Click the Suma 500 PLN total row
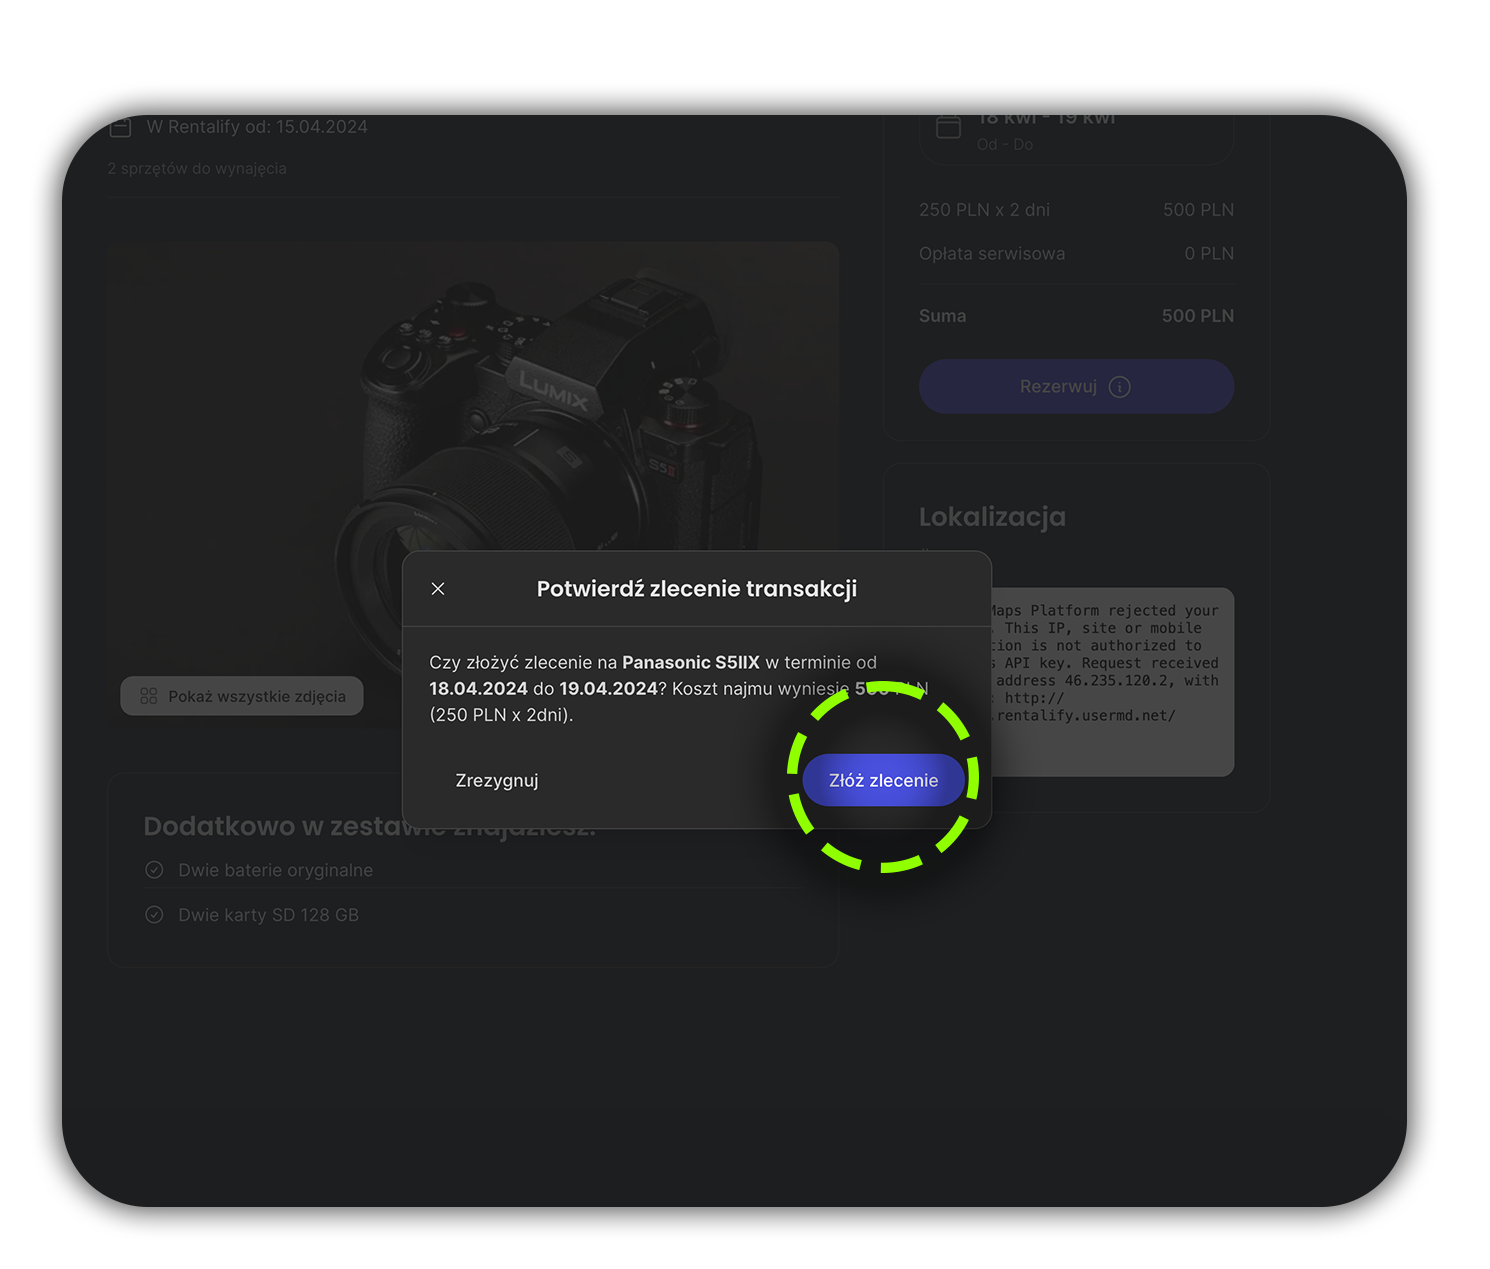 tap(1076, 316)
